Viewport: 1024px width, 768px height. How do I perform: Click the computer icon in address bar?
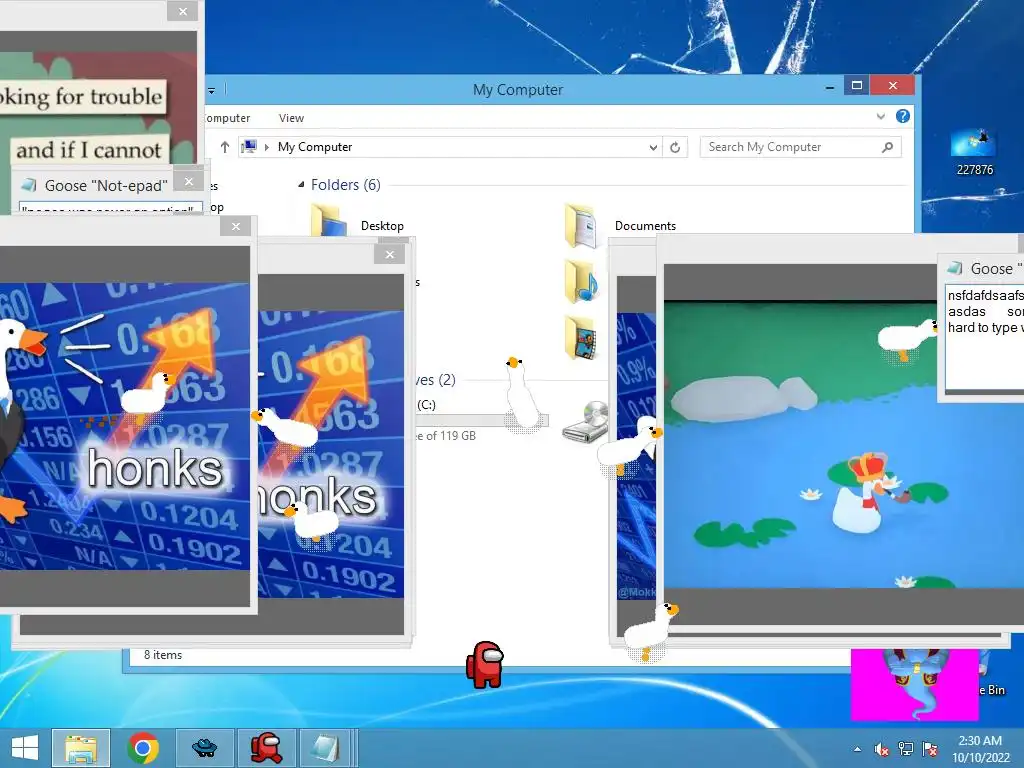point(248,147)
